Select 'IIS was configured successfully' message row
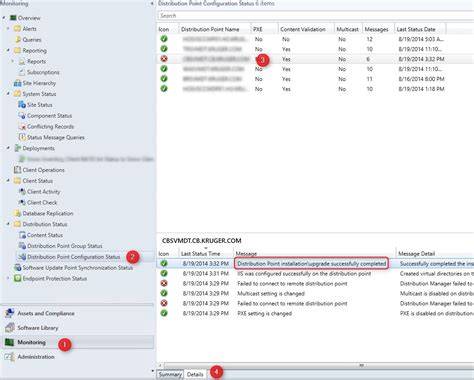Screen dimensions: 474x380 tap(315, 274)
